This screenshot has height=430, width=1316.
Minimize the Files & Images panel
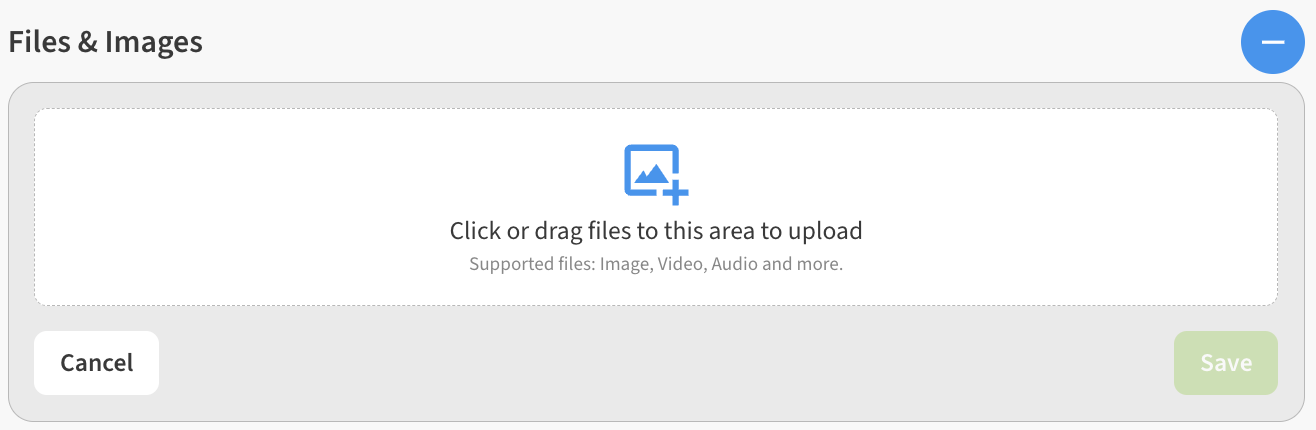pos(1272,42)
